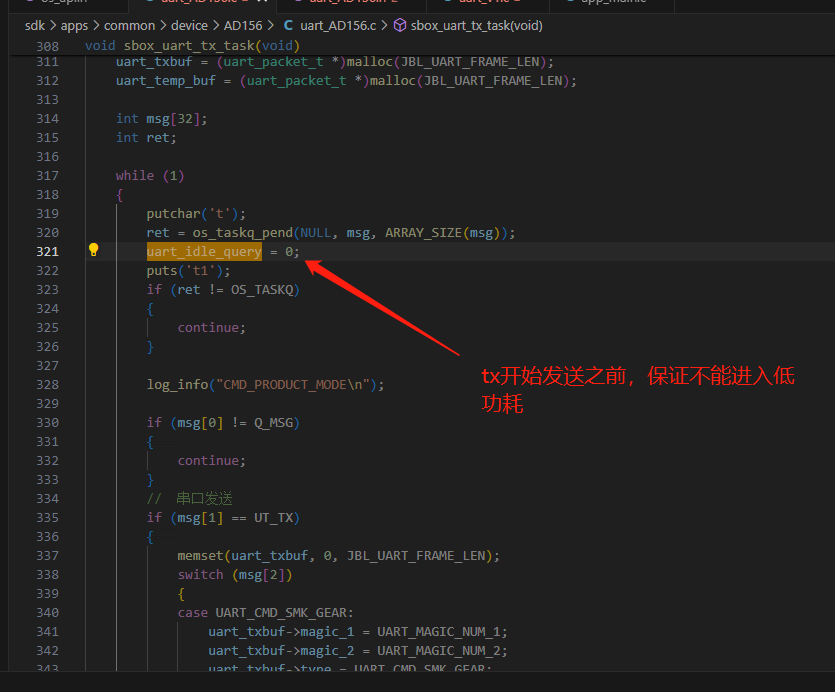This screenshot has width=835, height=692.
Task: Open the common breadcrumb folder
Action: click(129, 26)
